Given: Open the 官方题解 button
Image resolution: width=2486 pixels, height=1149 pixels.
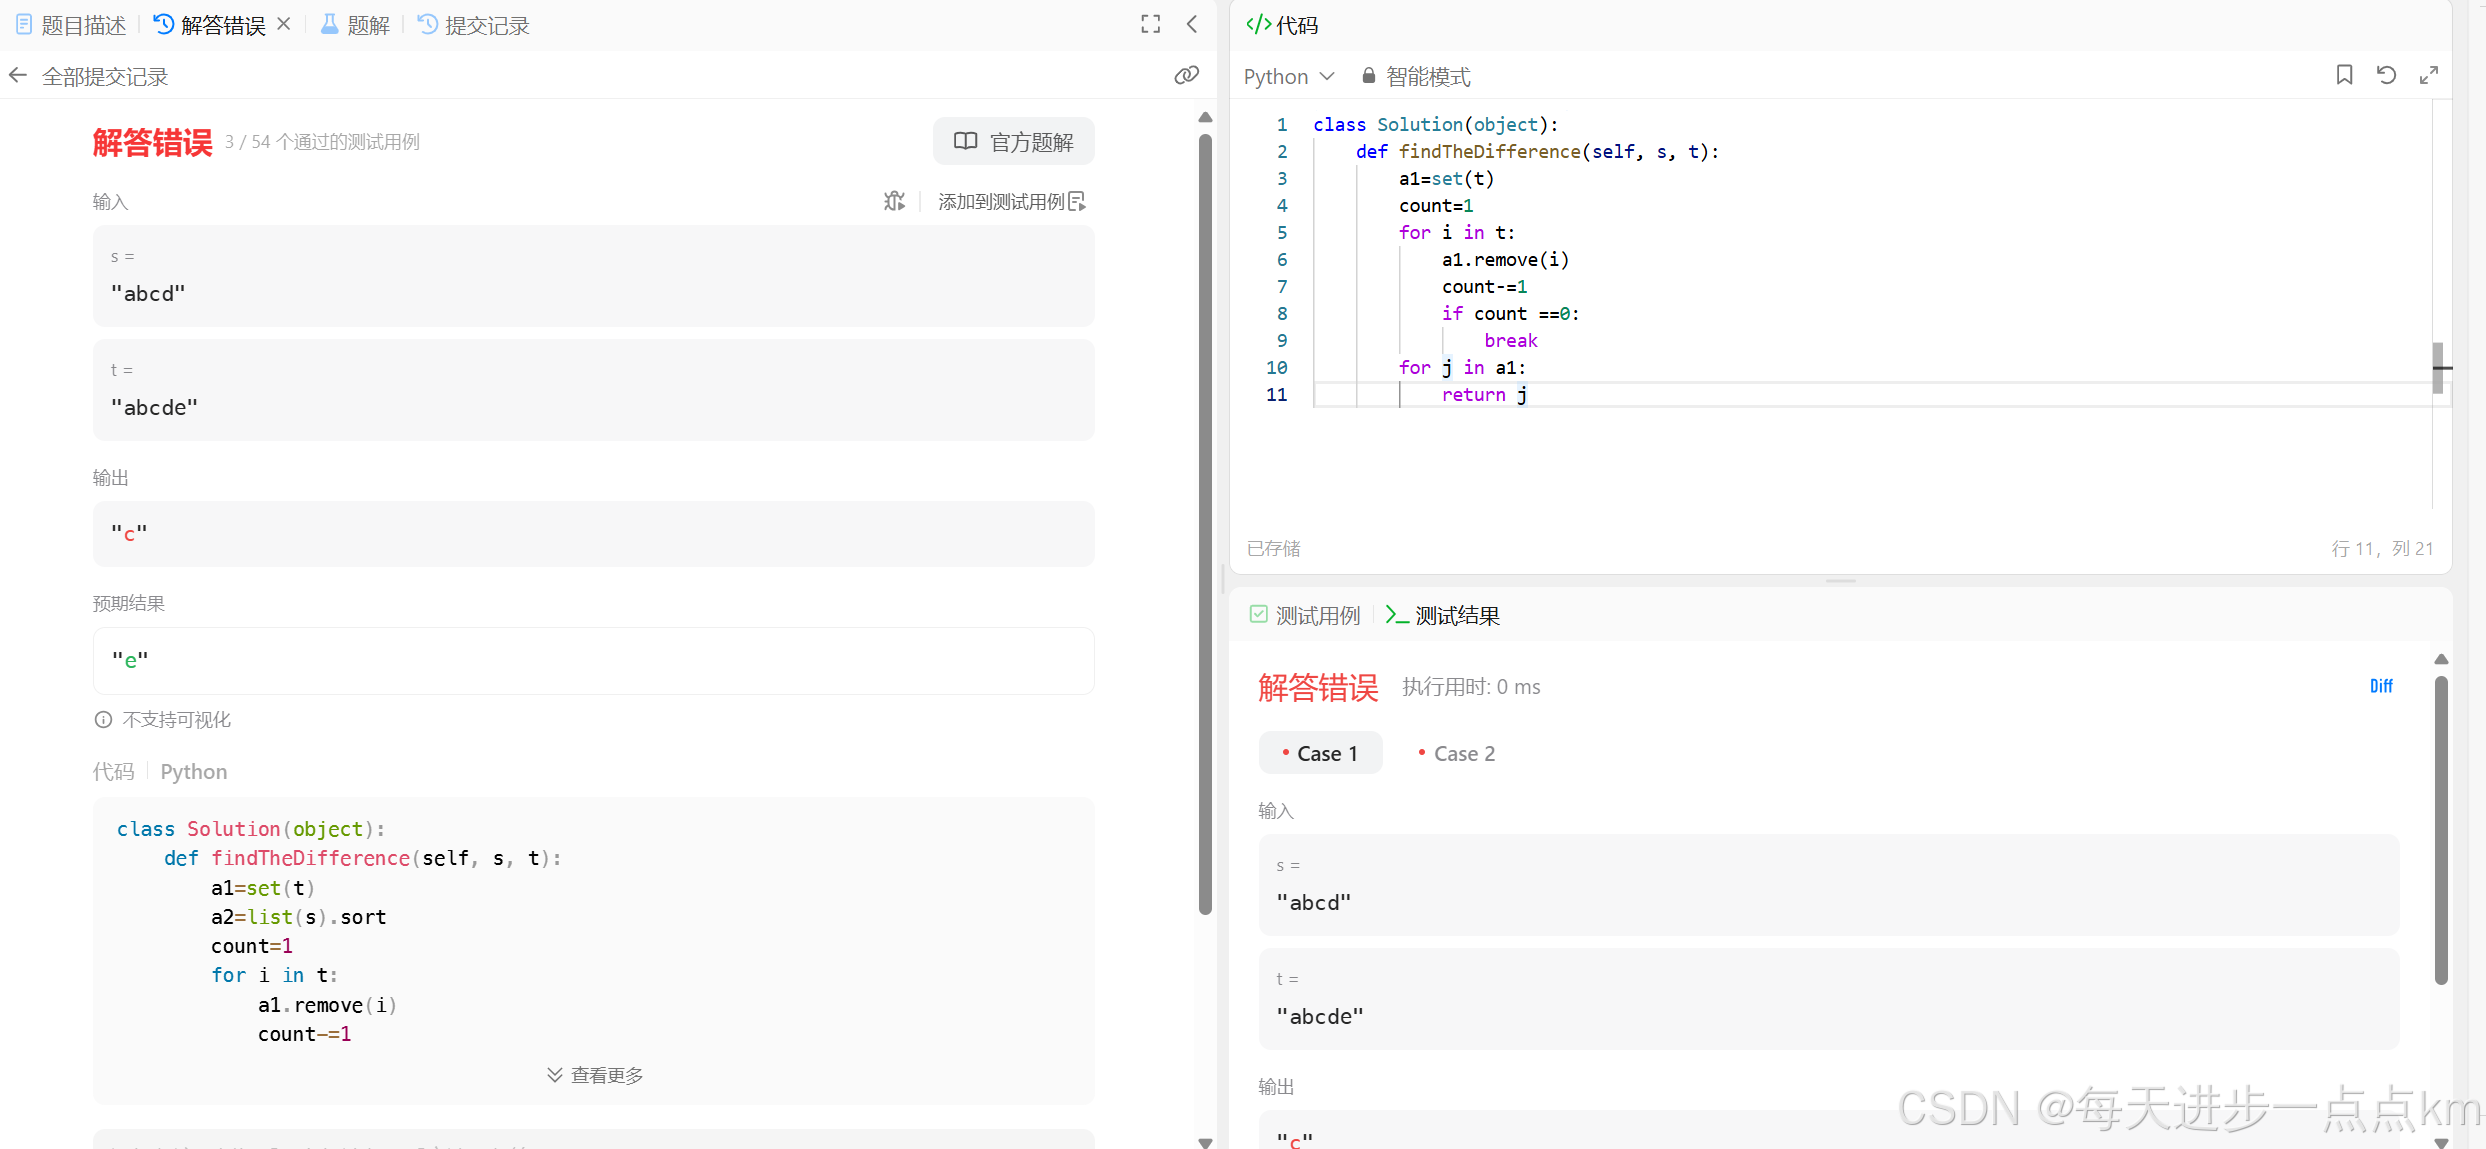Looking at the screenshot, I should click(1013, 142).
